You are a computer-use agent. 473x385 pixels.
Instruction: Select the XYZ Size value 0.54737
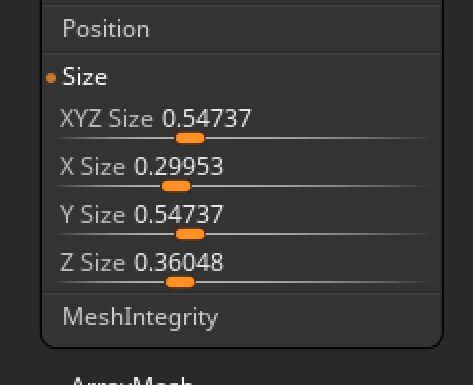[x=206, y=118]
